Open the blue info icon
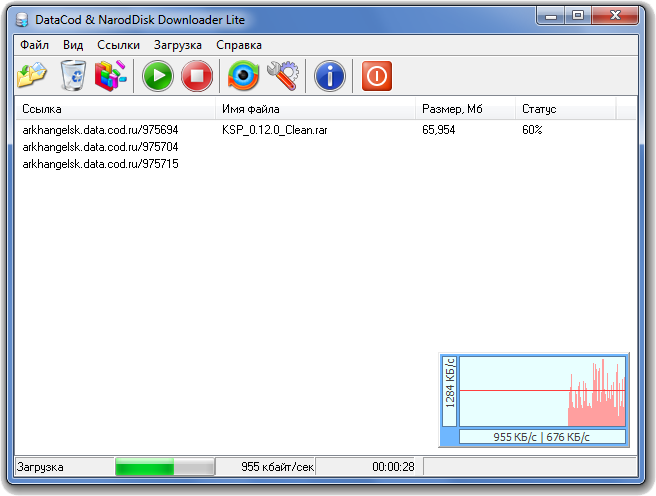 coord(330,76)
